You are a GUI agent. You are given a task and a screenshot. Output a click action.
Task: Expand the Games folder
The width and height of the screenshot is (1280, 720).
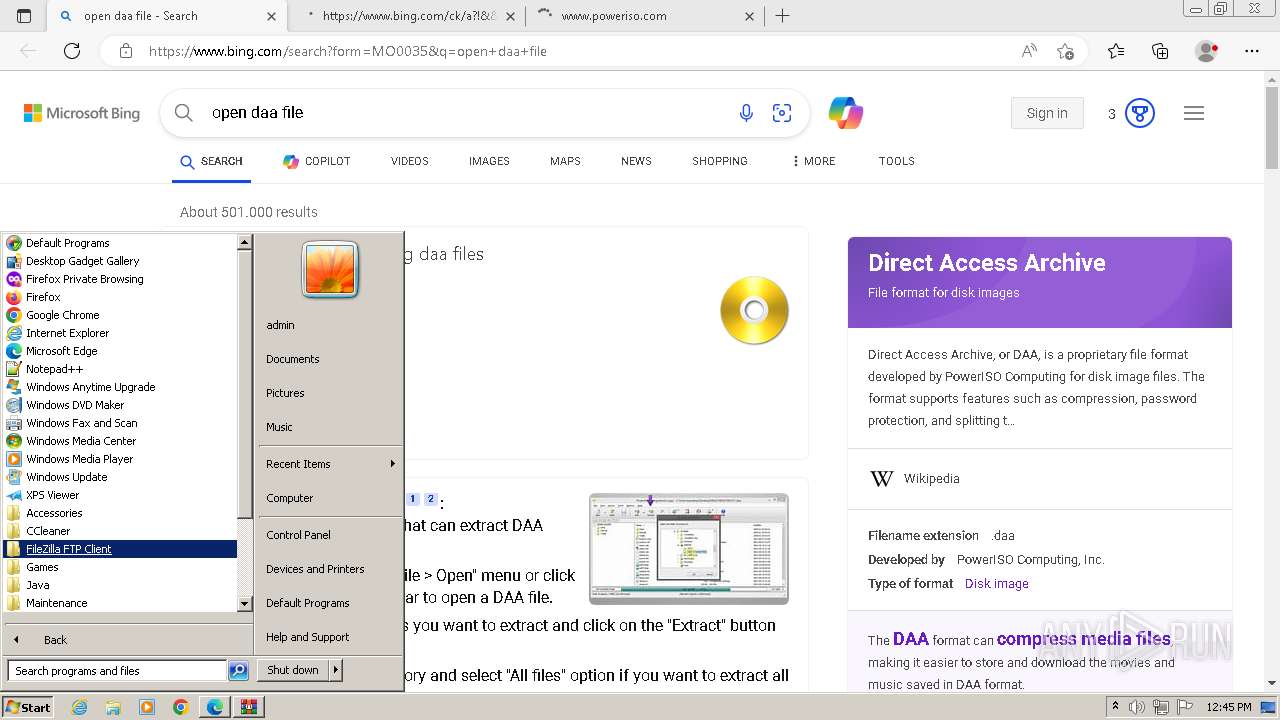click(42, 567)
